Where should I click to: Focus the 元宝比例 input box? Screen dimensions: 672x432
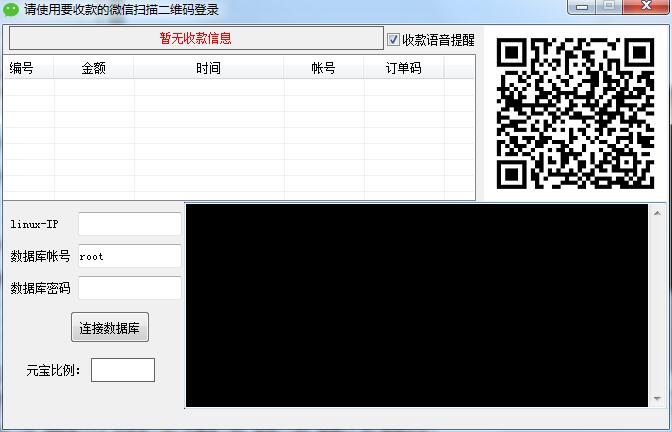point(123,370)
